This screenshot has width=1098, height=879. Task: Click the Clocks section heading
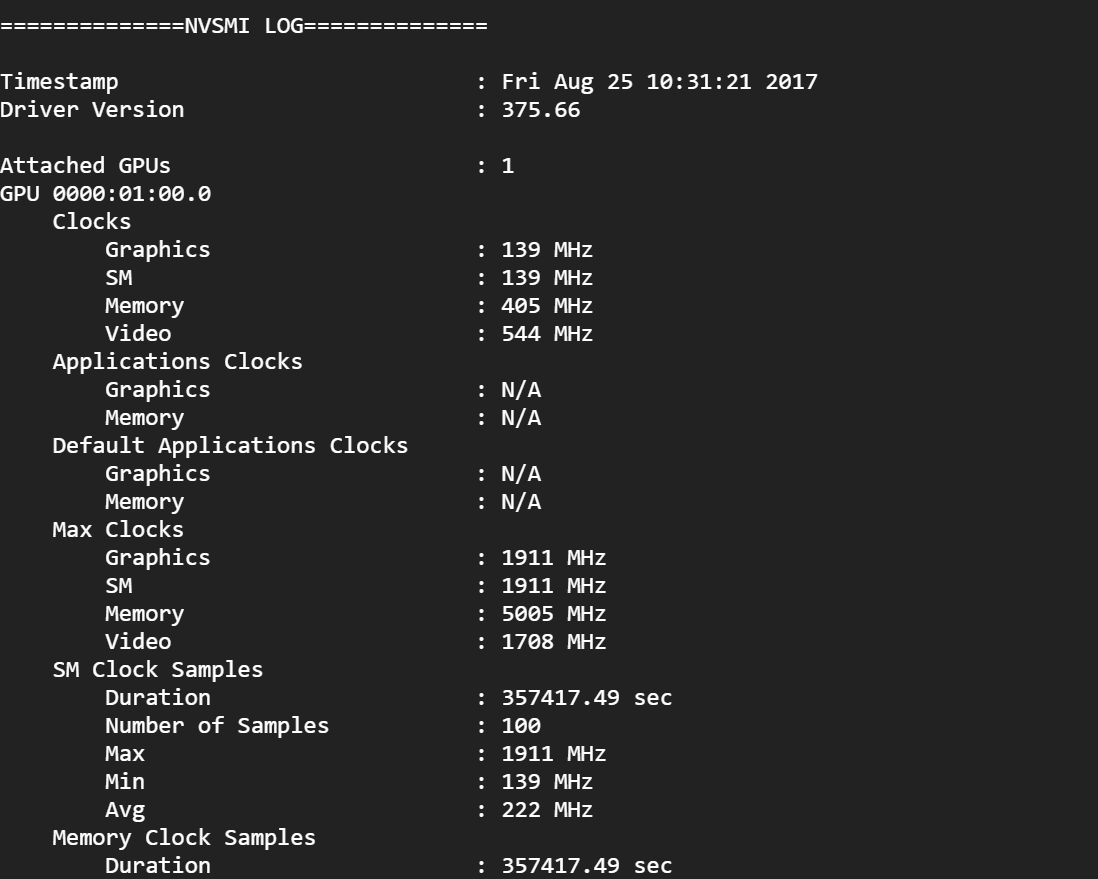click(x=92, y=222)
